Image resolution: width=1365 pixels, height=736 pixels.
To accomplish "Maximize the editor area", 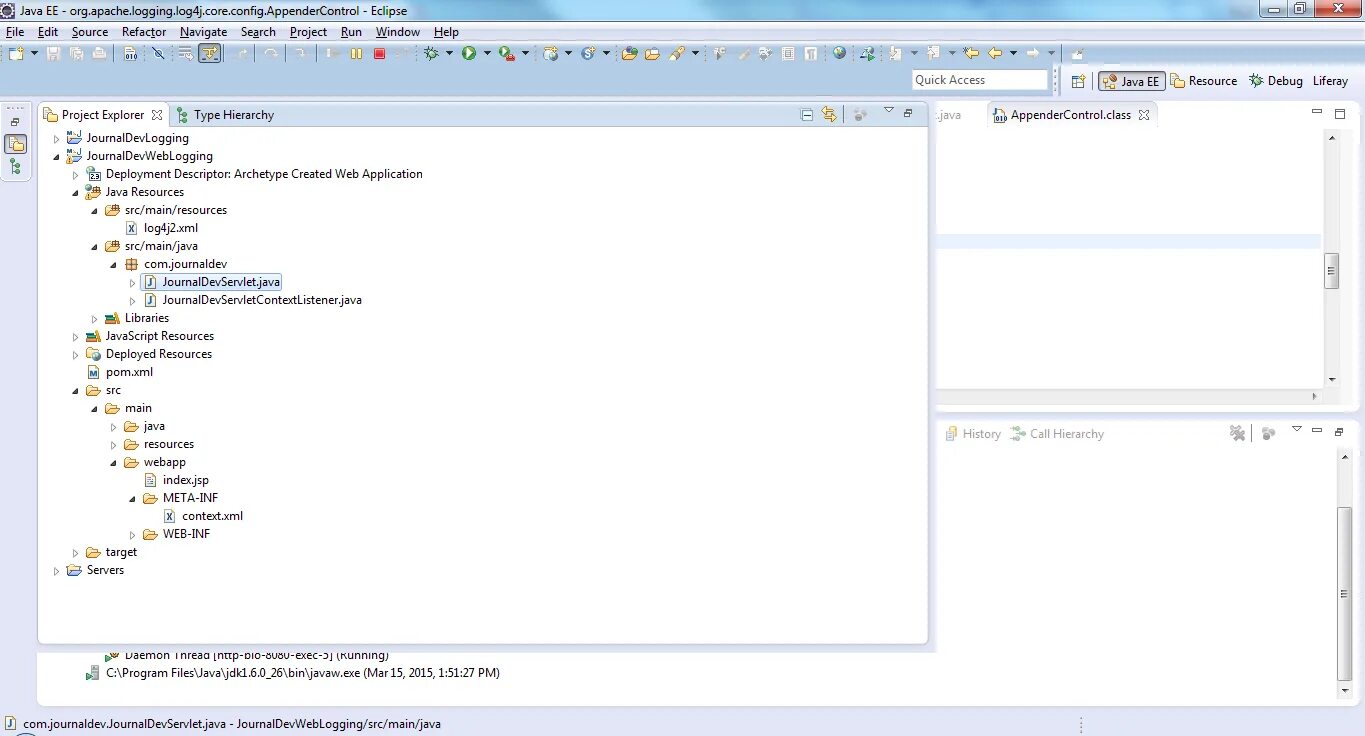I will click(x=1340, y=114).
